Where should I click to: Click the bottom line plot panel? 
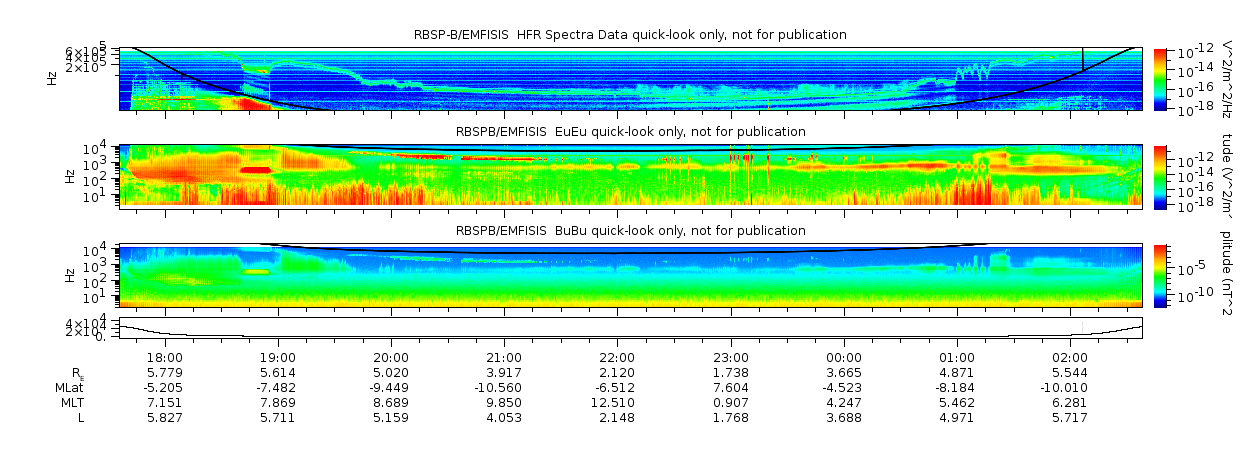(630, 327)
